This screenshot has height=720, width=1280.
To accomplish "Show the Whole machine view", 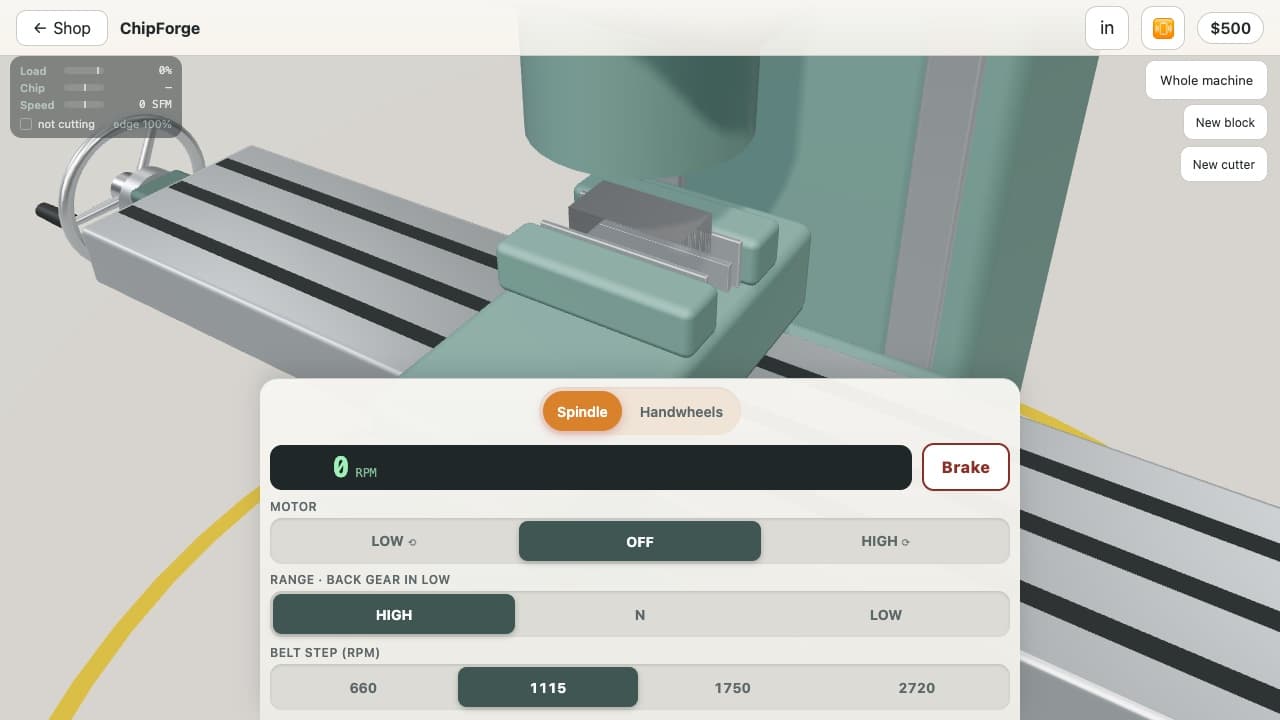I will 1206,80.
